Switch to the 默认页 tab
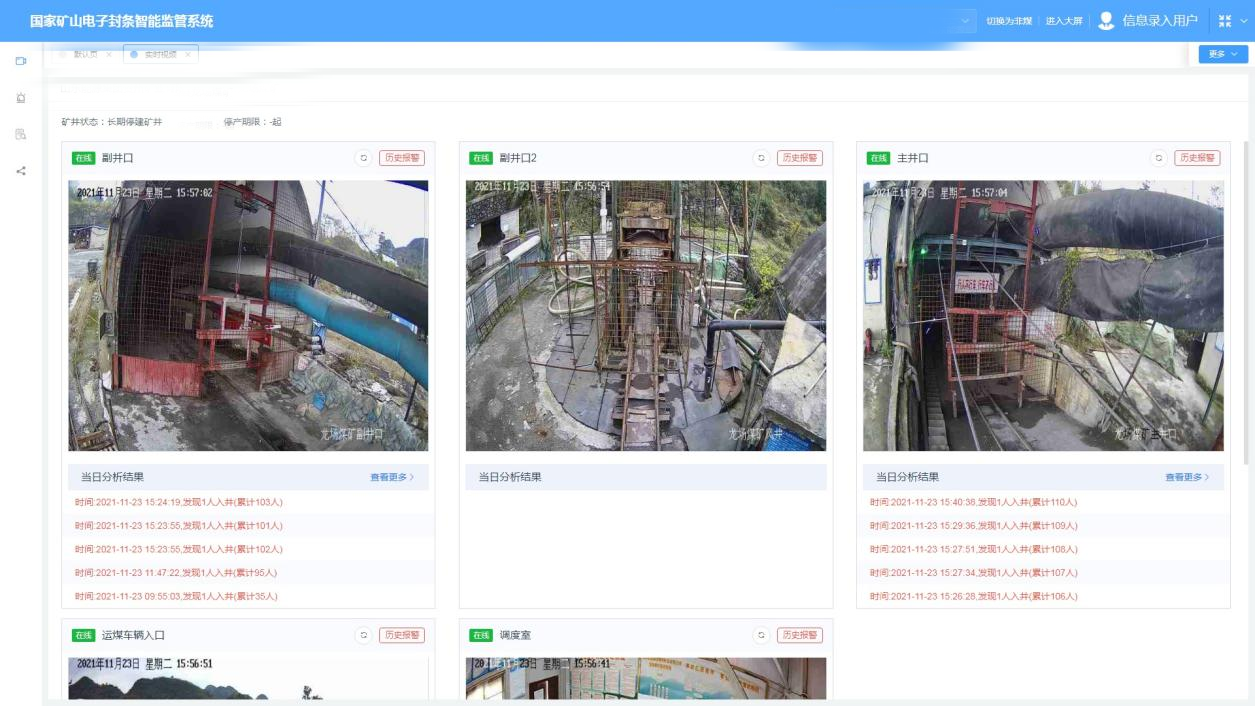The height and width of the screenshot is (706, 1255). pos(84,54)
